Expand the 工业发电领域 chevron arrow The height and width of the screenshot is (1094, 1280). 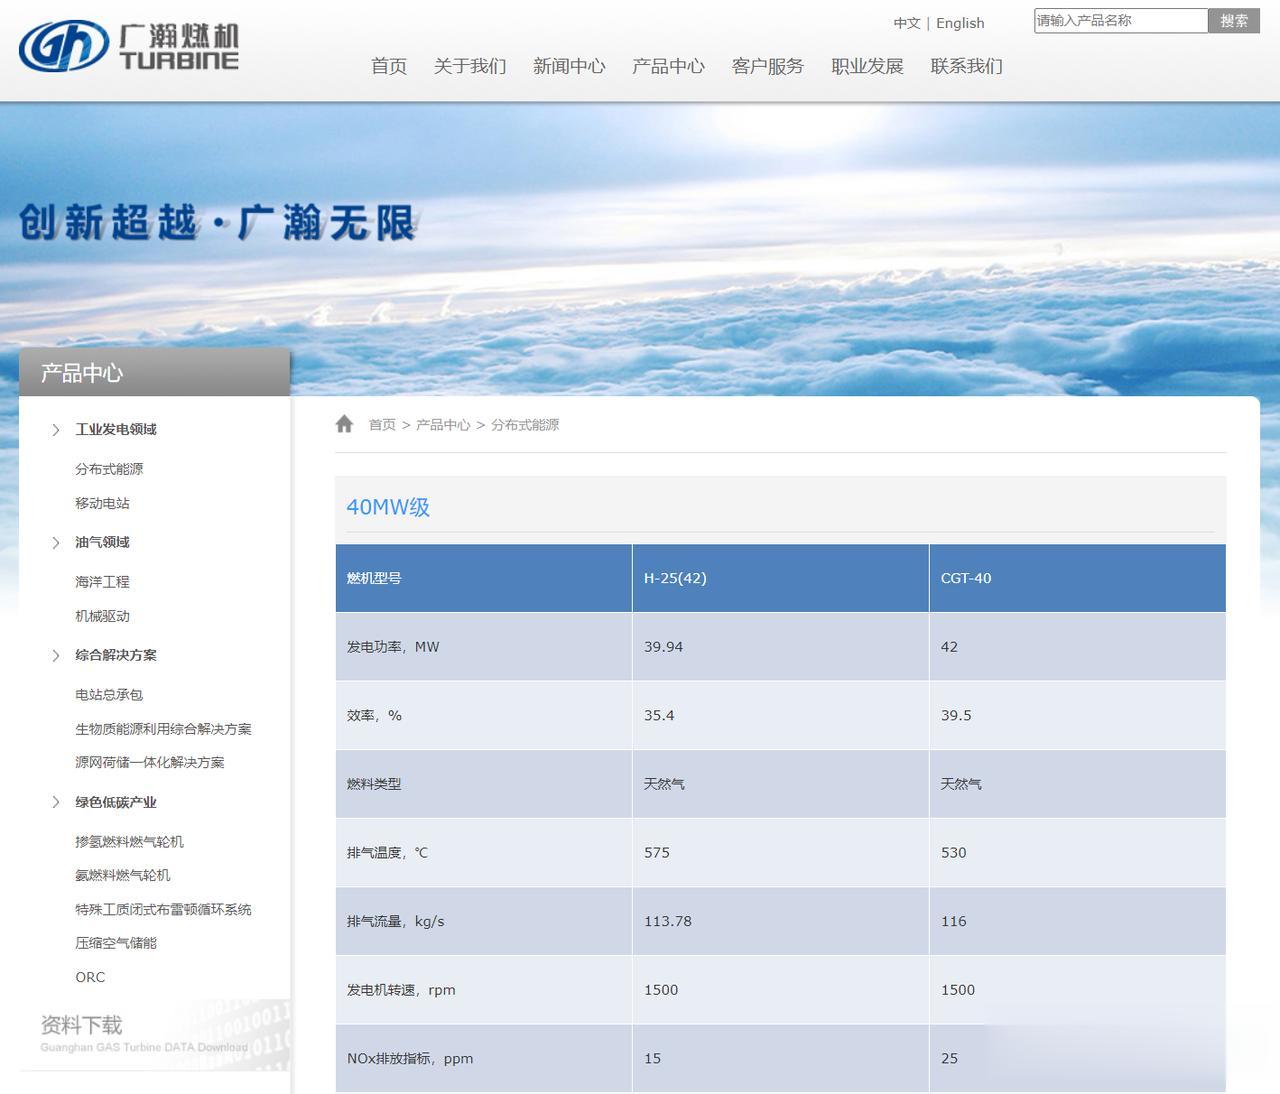56,430
